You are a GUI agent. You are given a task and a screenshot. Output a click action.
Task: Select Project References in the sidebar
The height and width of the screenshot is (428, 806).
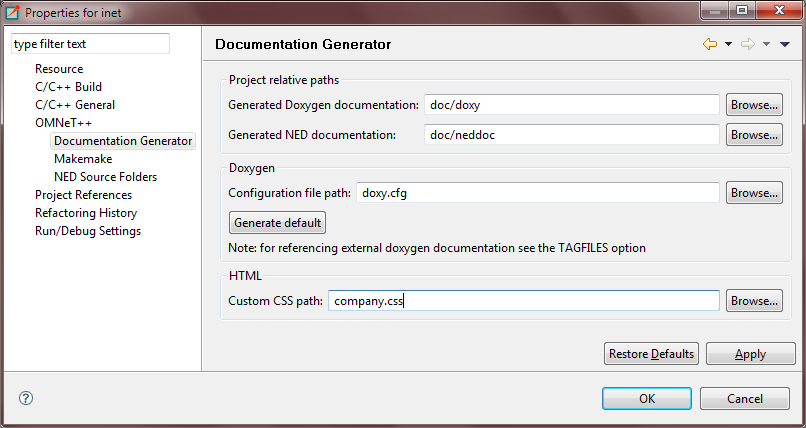point(83,195)
